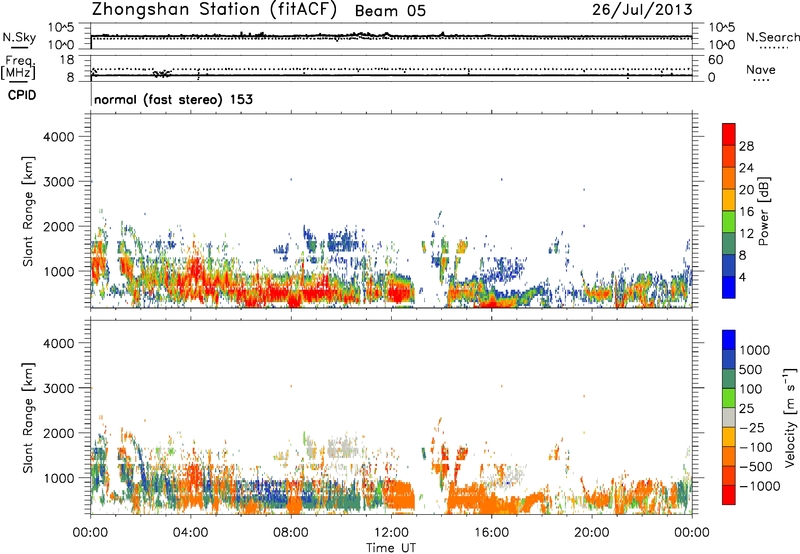The image size is (800, 554).
Task: Click the Power [dB] colorbar title
Action: tap(763, 211)
